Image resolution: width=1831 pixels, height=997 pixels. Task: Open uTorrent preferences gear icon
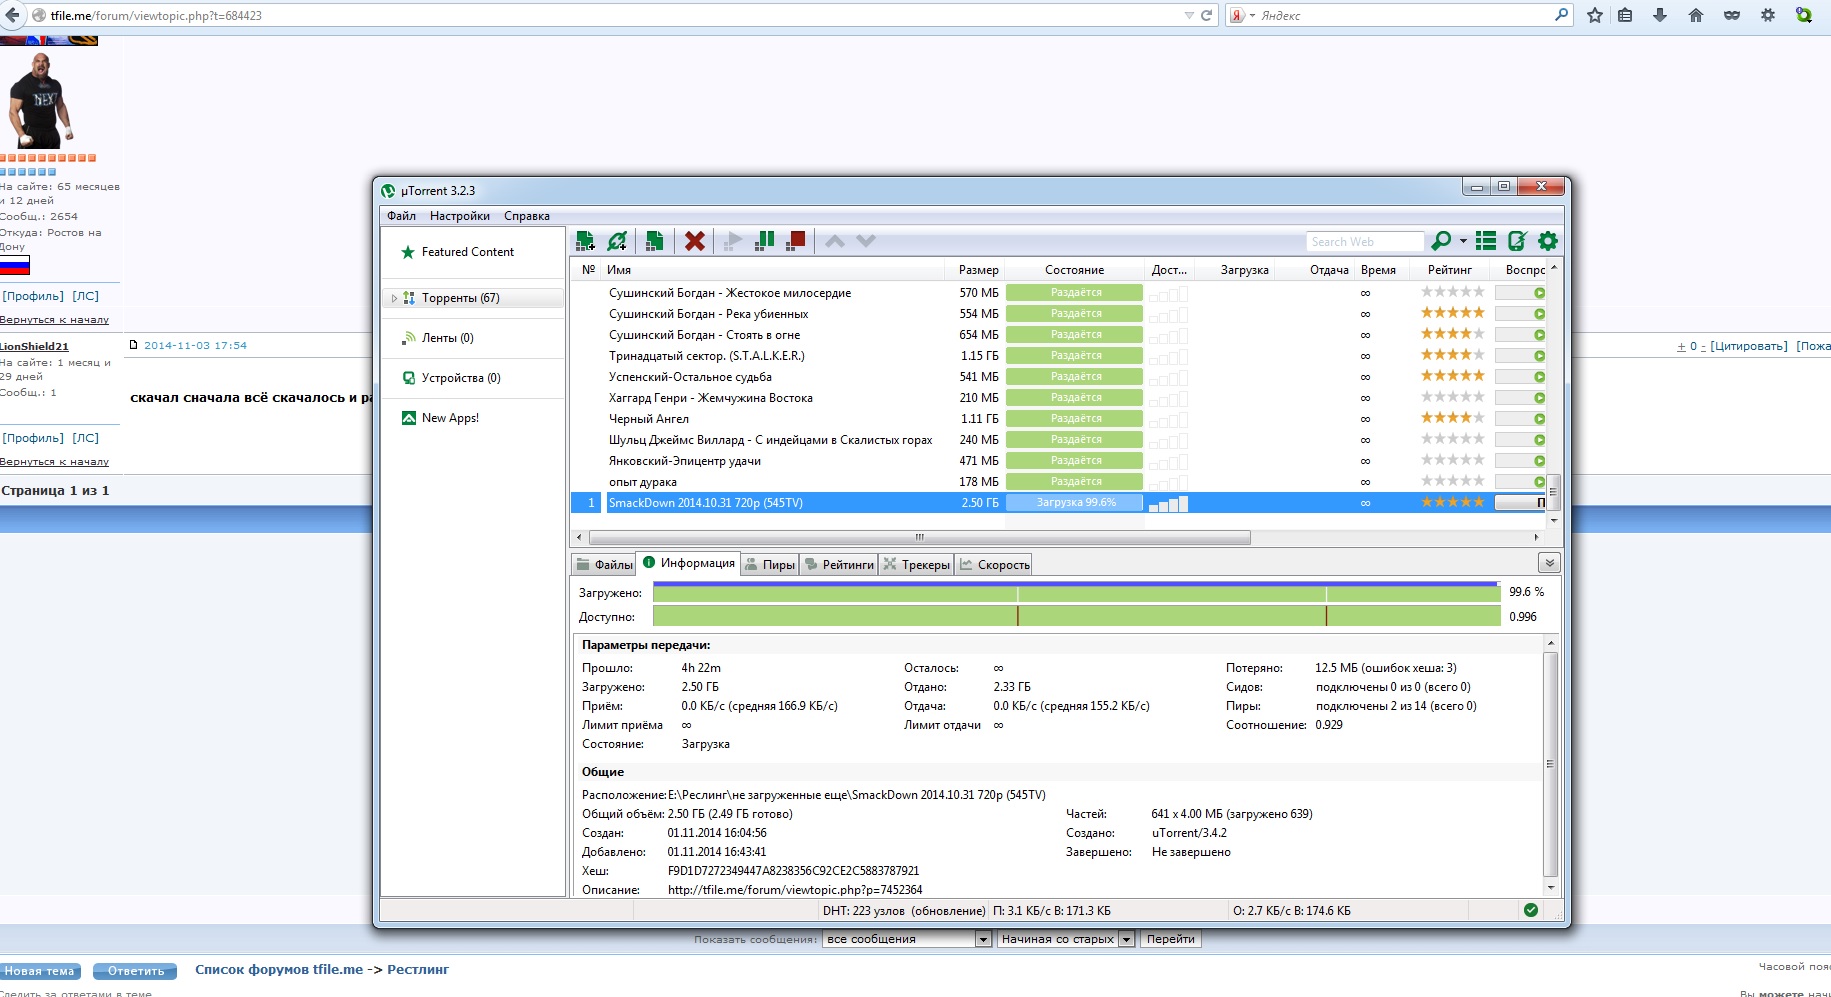pos(1548,241)
